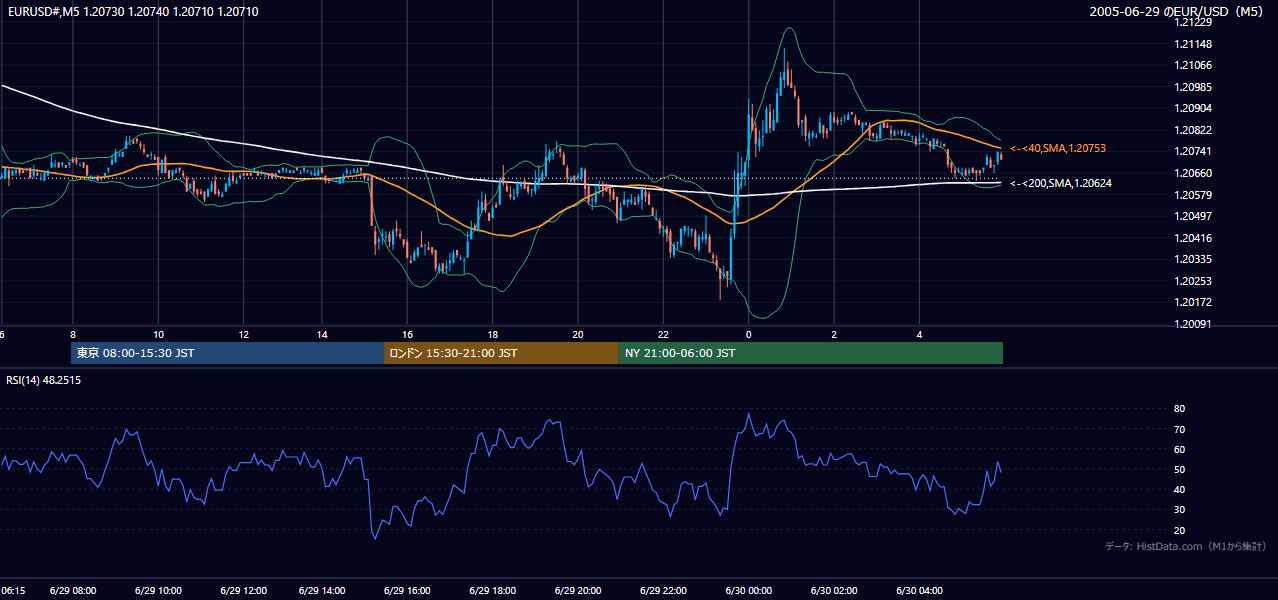Click price scale value 1.20172
1278x600 pixels.
pyautogui.click(x=1192, y=302)
